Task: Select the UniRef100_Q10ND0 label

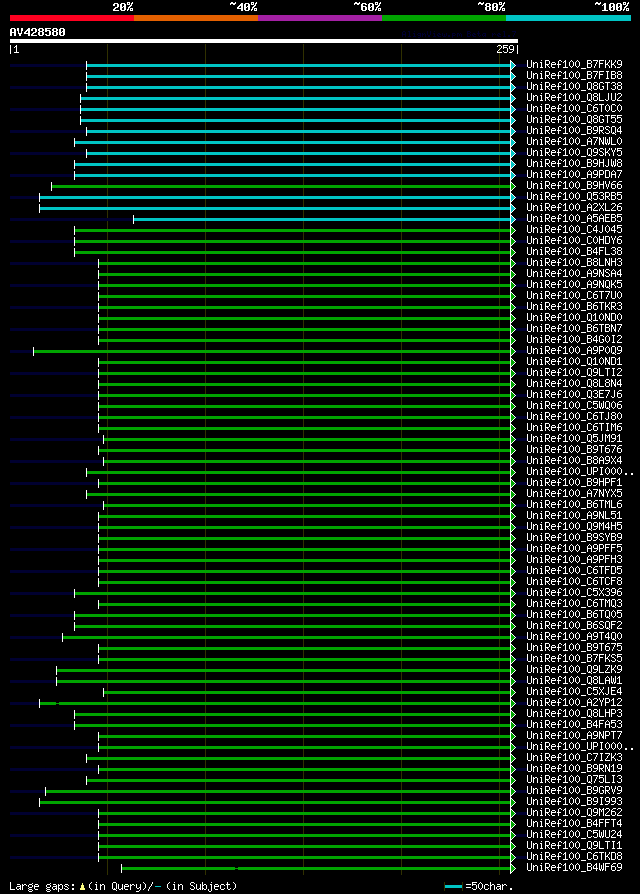Action: (x=574, y=318)
